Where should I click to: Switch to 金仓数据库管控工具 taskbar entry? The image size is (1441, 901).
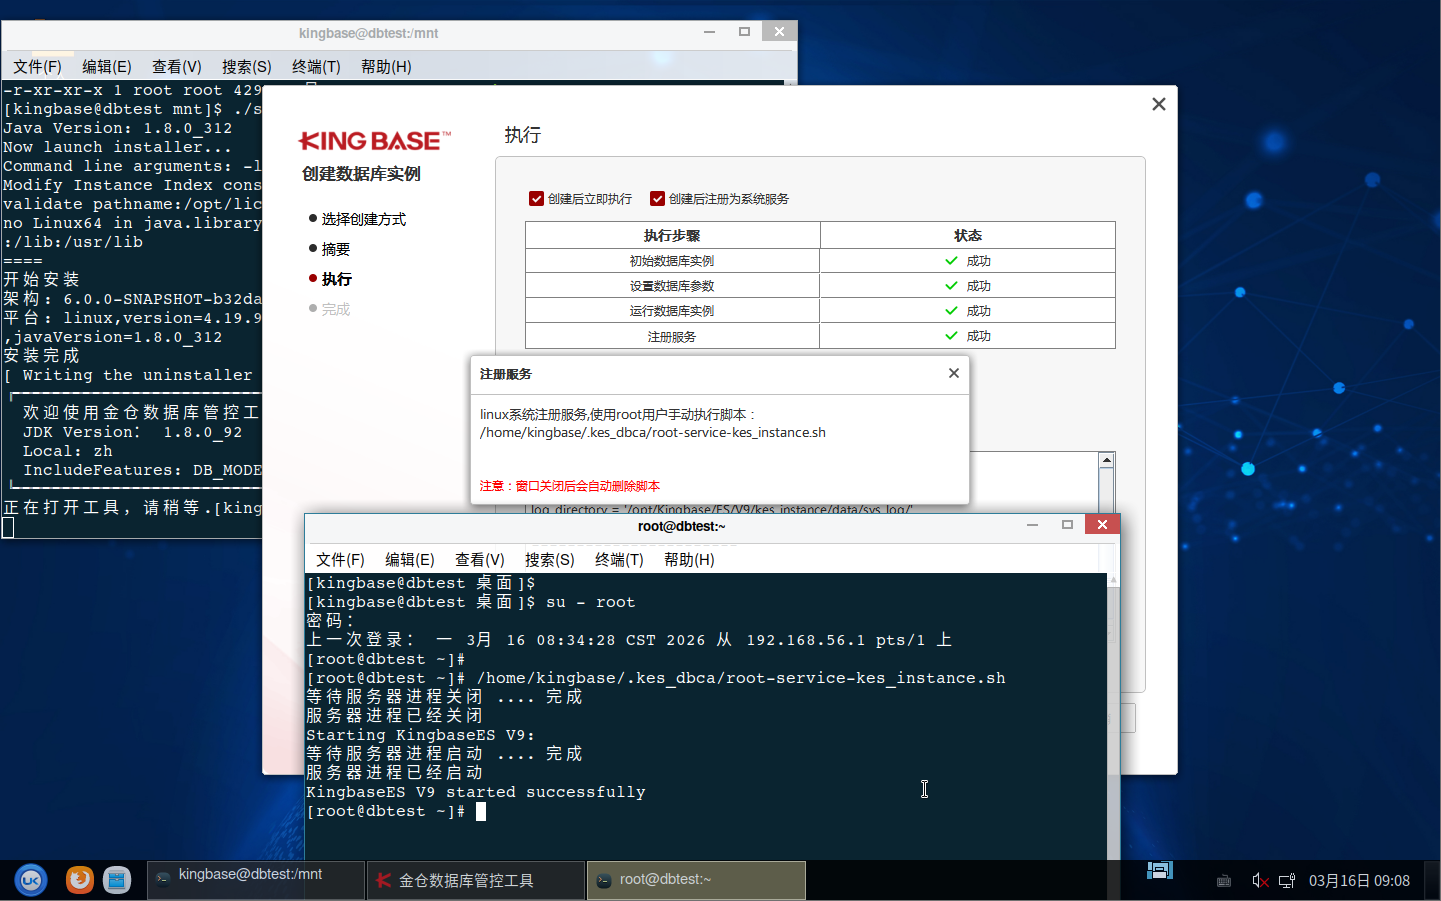point(476,880)
